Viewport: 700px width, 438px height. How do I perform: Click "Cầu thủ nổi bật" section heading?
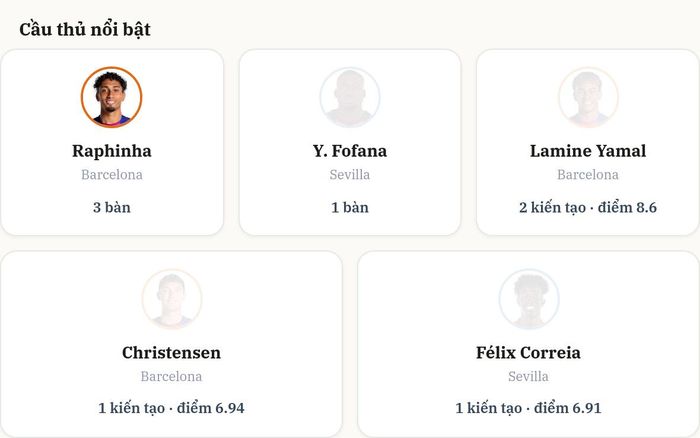85,29
